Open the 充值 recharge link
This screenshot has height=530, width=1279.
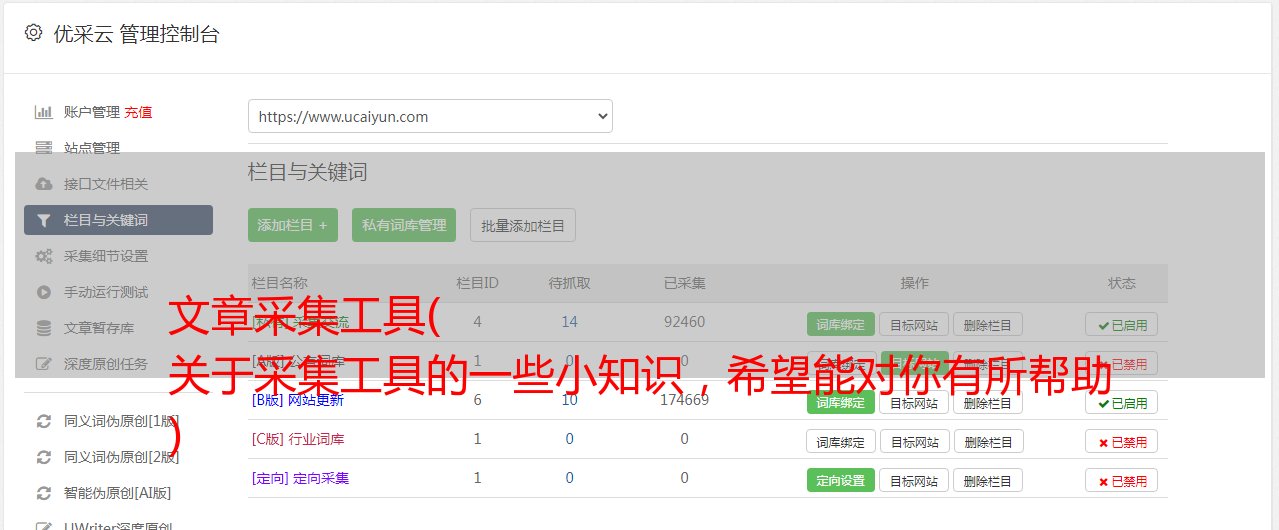pos(139,112)
